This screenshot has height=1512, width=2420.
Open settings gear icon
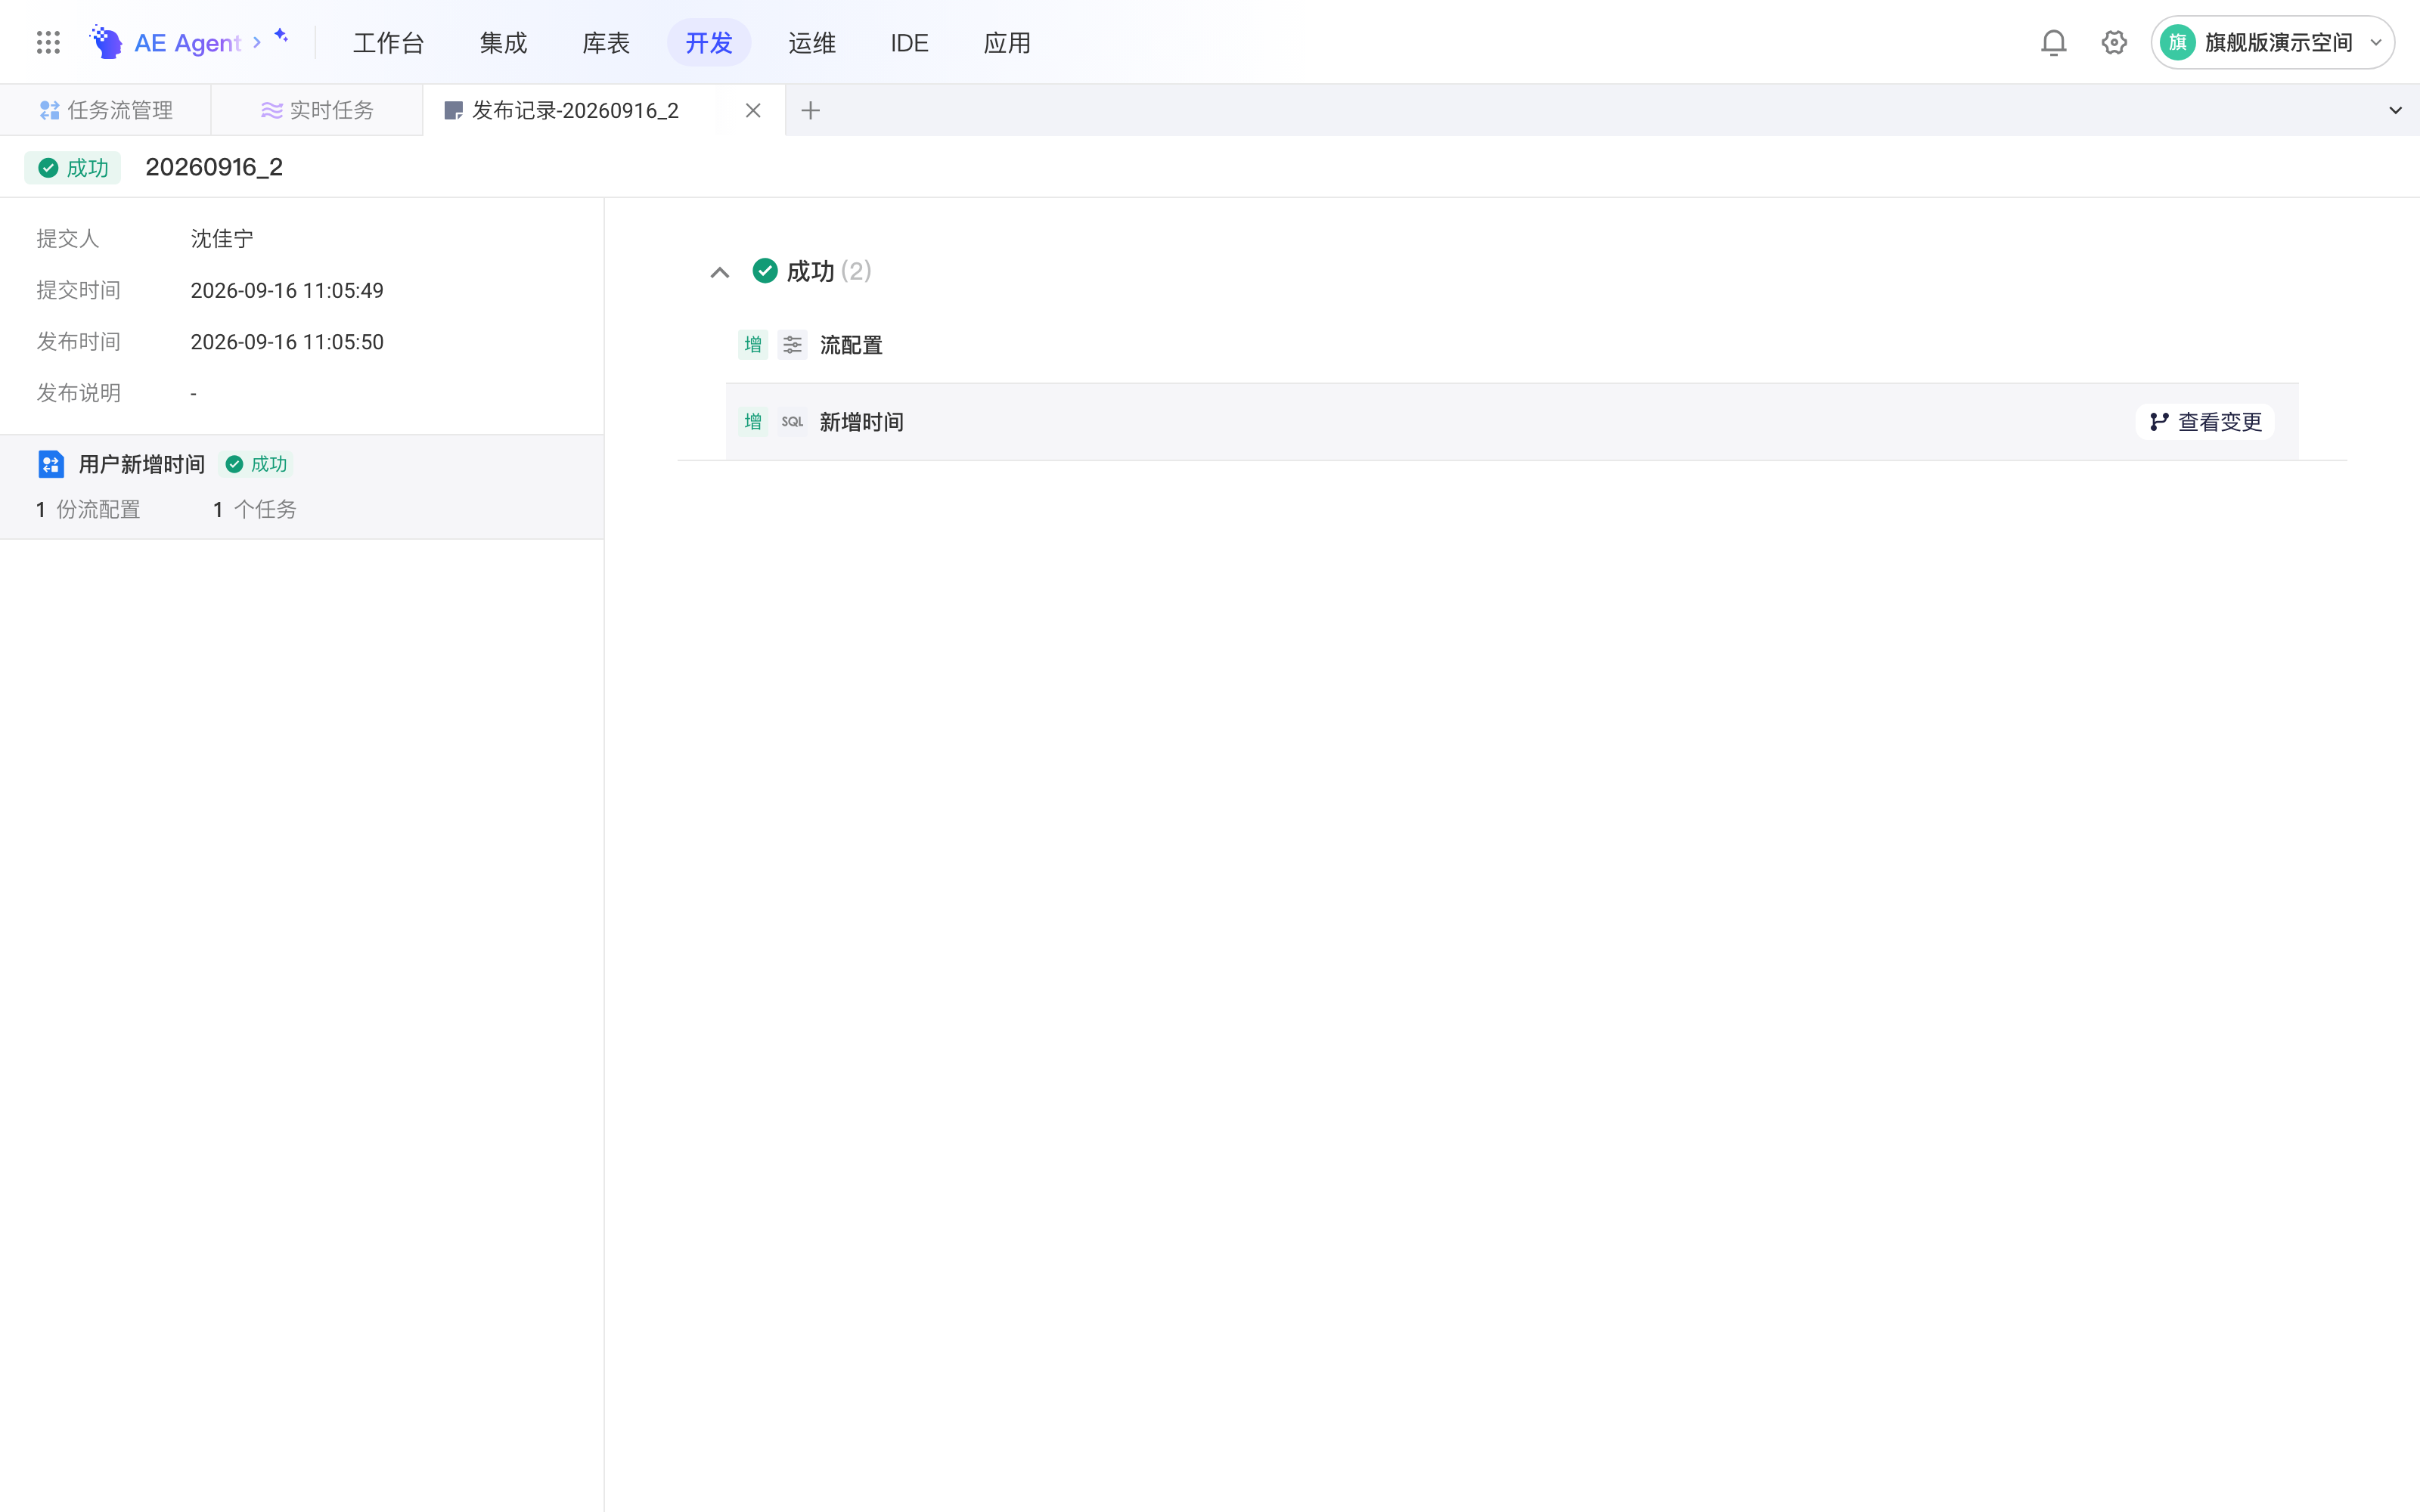(2114, 42)
